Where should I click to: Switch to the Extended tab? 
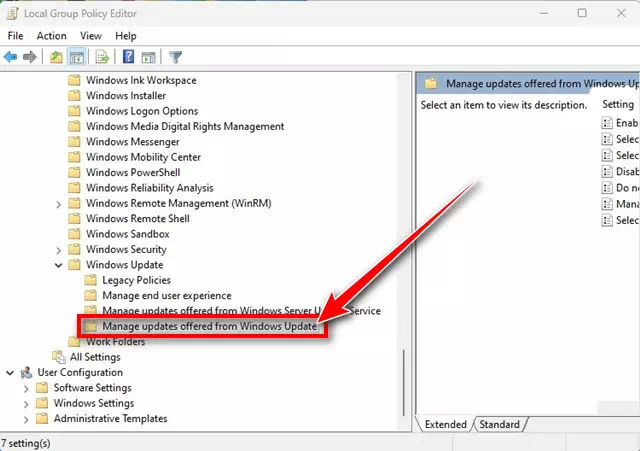click(445, 424)
